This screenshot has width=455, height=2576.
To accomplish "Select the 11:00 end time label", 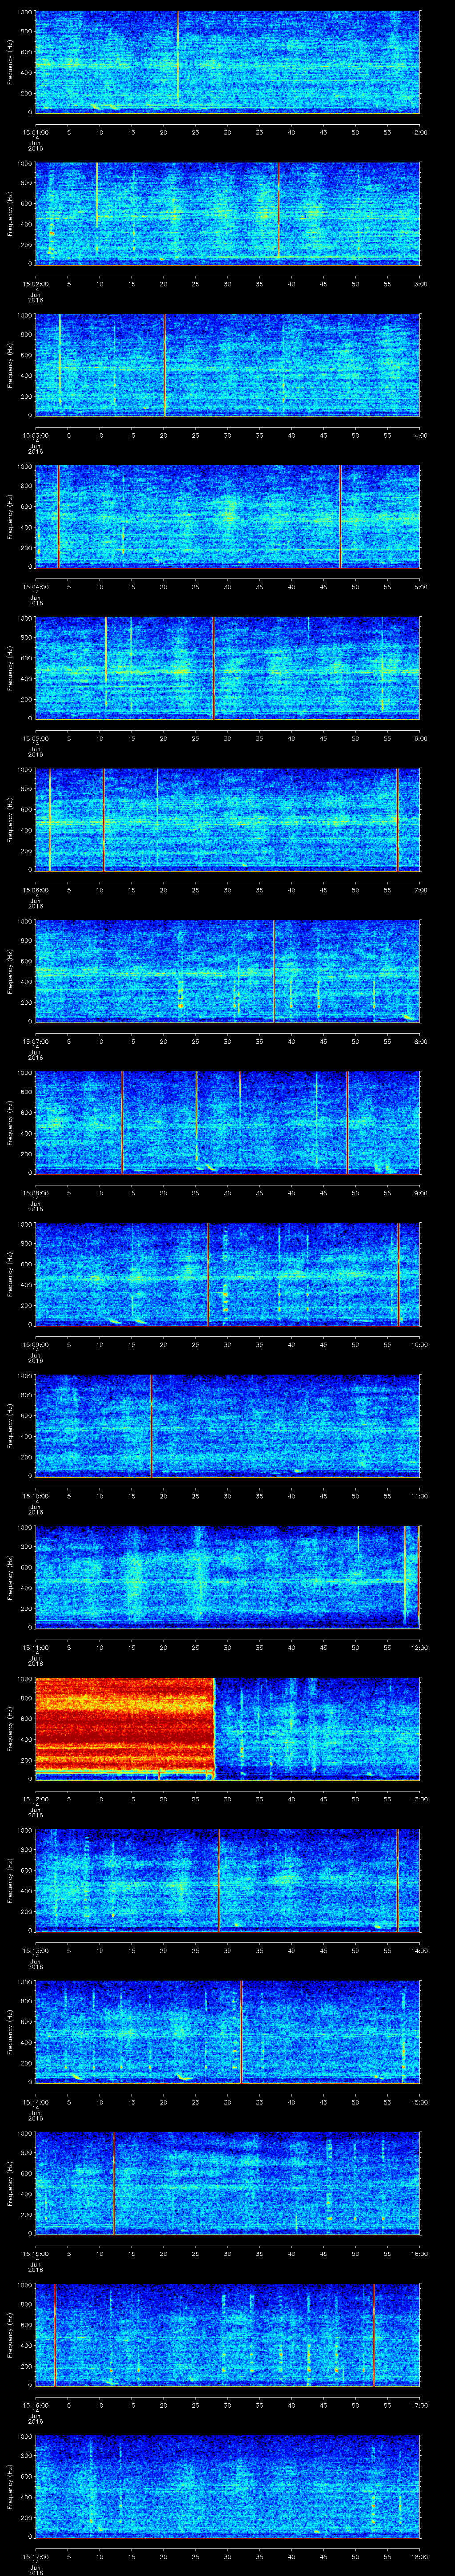I will click(x=419, y=1496).
